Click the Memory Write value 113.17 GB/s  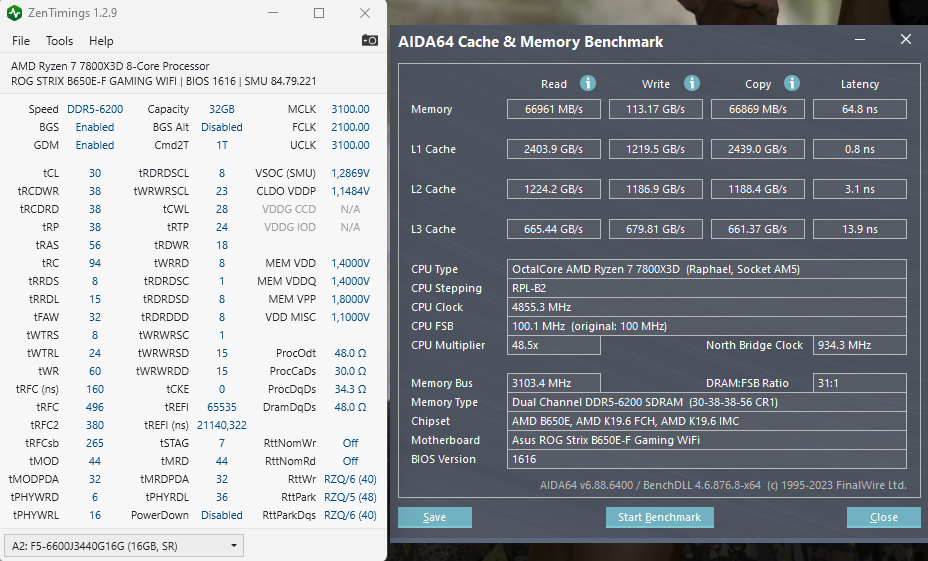pos(656,109)
